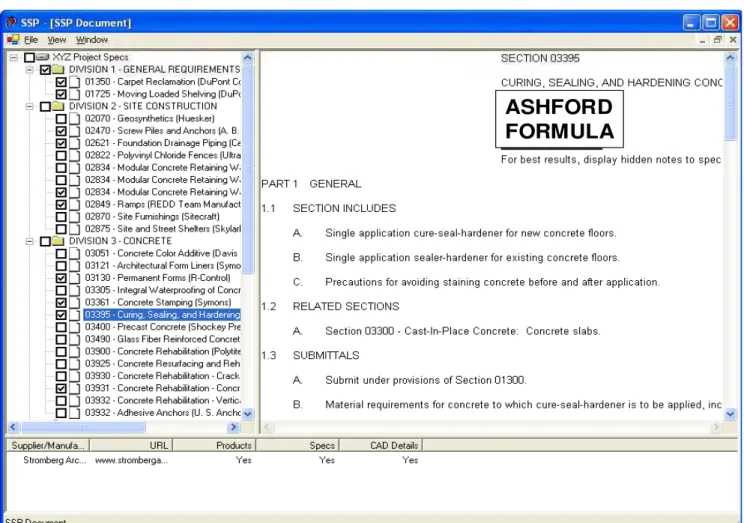744x523 pixels.
Task: Uncheck the 02849 Ramps checkbox
Action: coord(61,205)
